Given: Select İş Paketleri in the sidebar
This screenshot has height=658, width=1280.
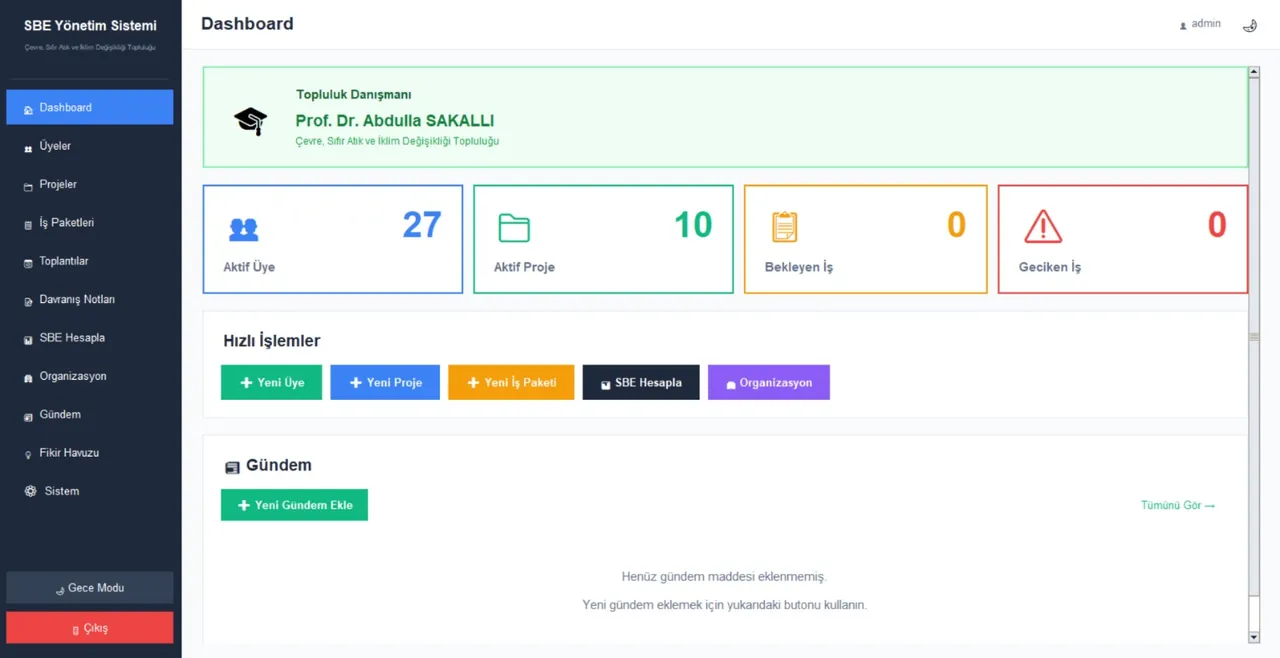Looking at the screenshot, I should [90, 222].
